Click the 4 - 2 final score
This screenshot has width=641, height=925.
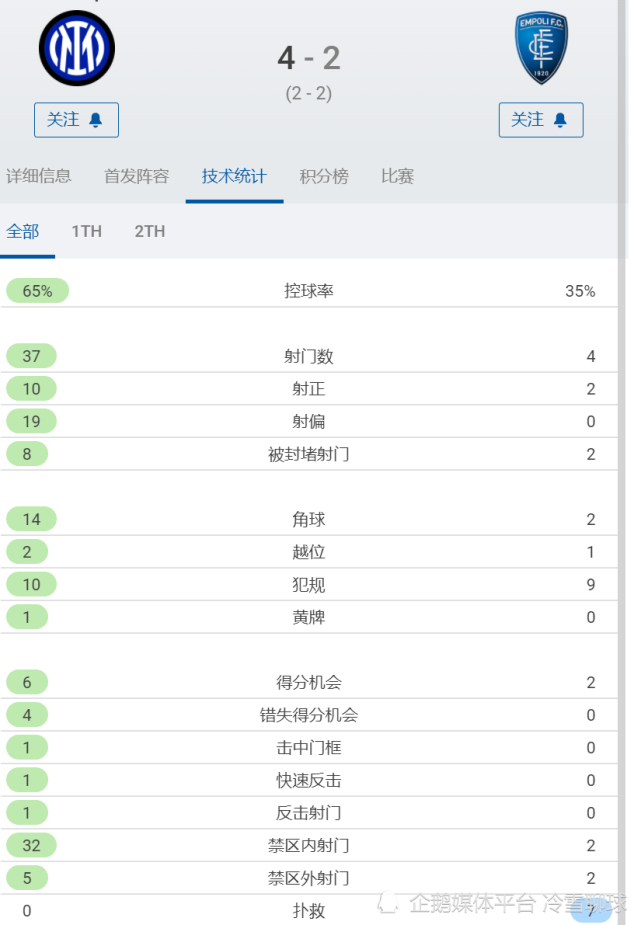(309, 58)
